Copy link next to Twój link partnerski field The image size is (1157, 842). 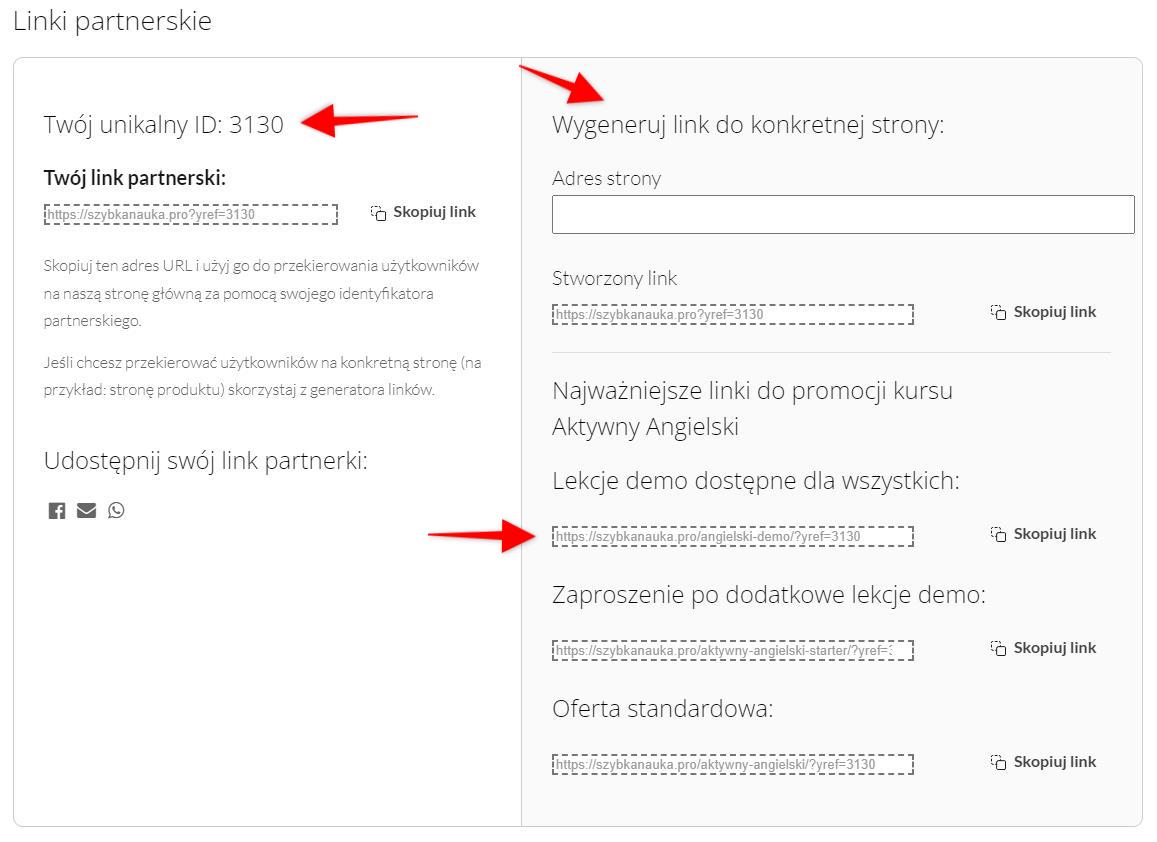423,212
